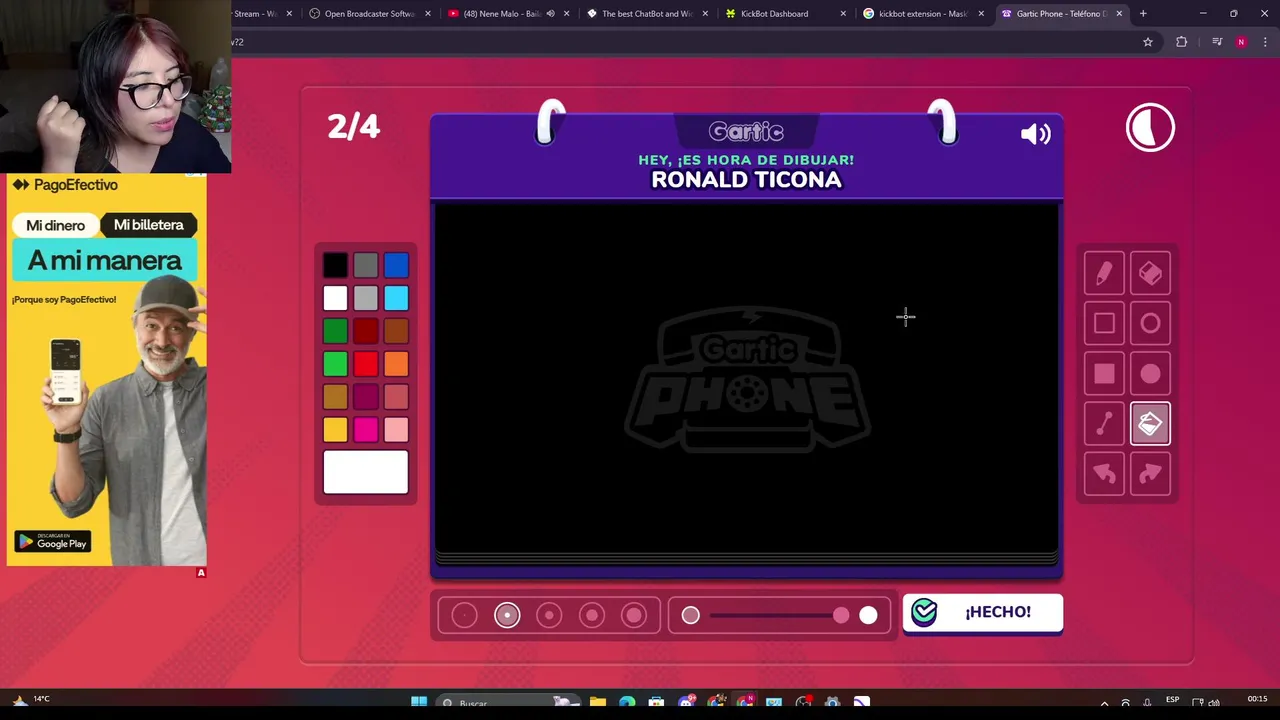
Task: Click the full-opacity white circle at slider end
Action: click(x=868, y=616)
